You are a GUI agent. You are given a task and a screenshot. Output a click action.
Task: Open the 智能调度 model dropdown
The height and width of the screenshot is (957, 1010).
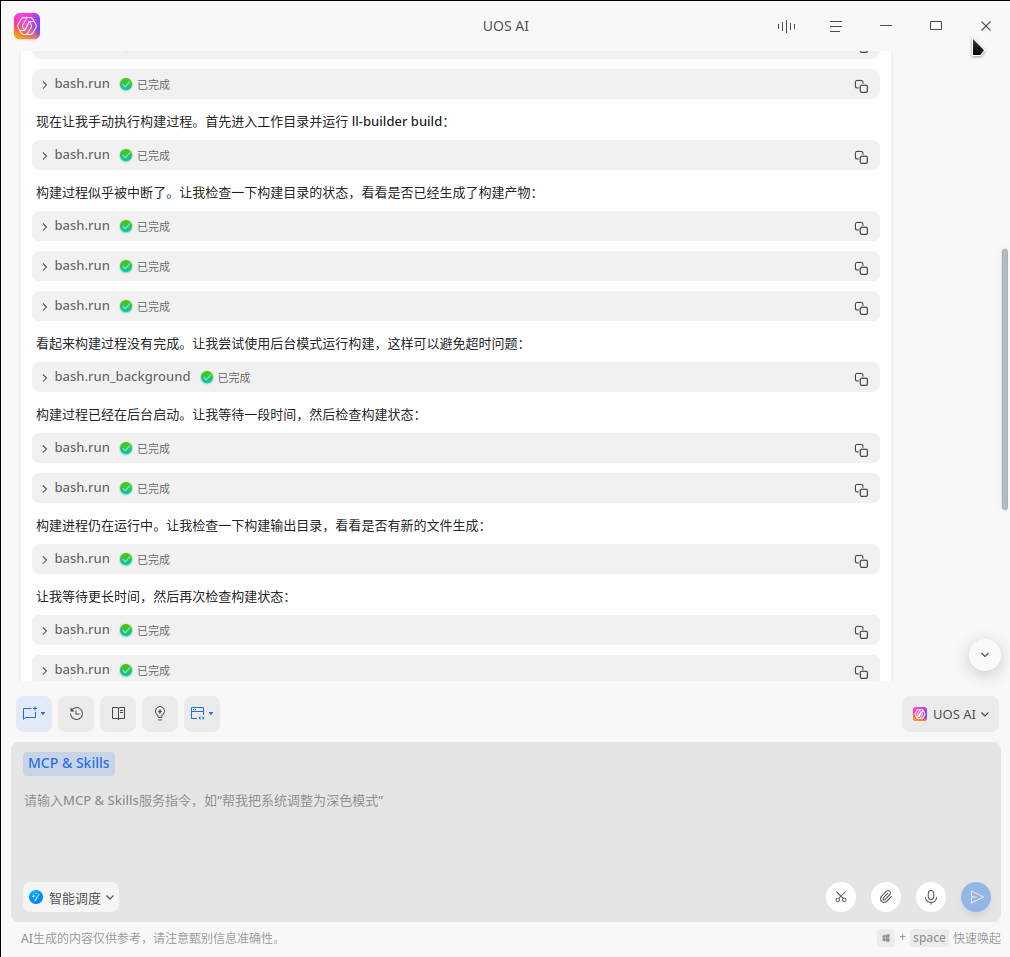point(71,898)
